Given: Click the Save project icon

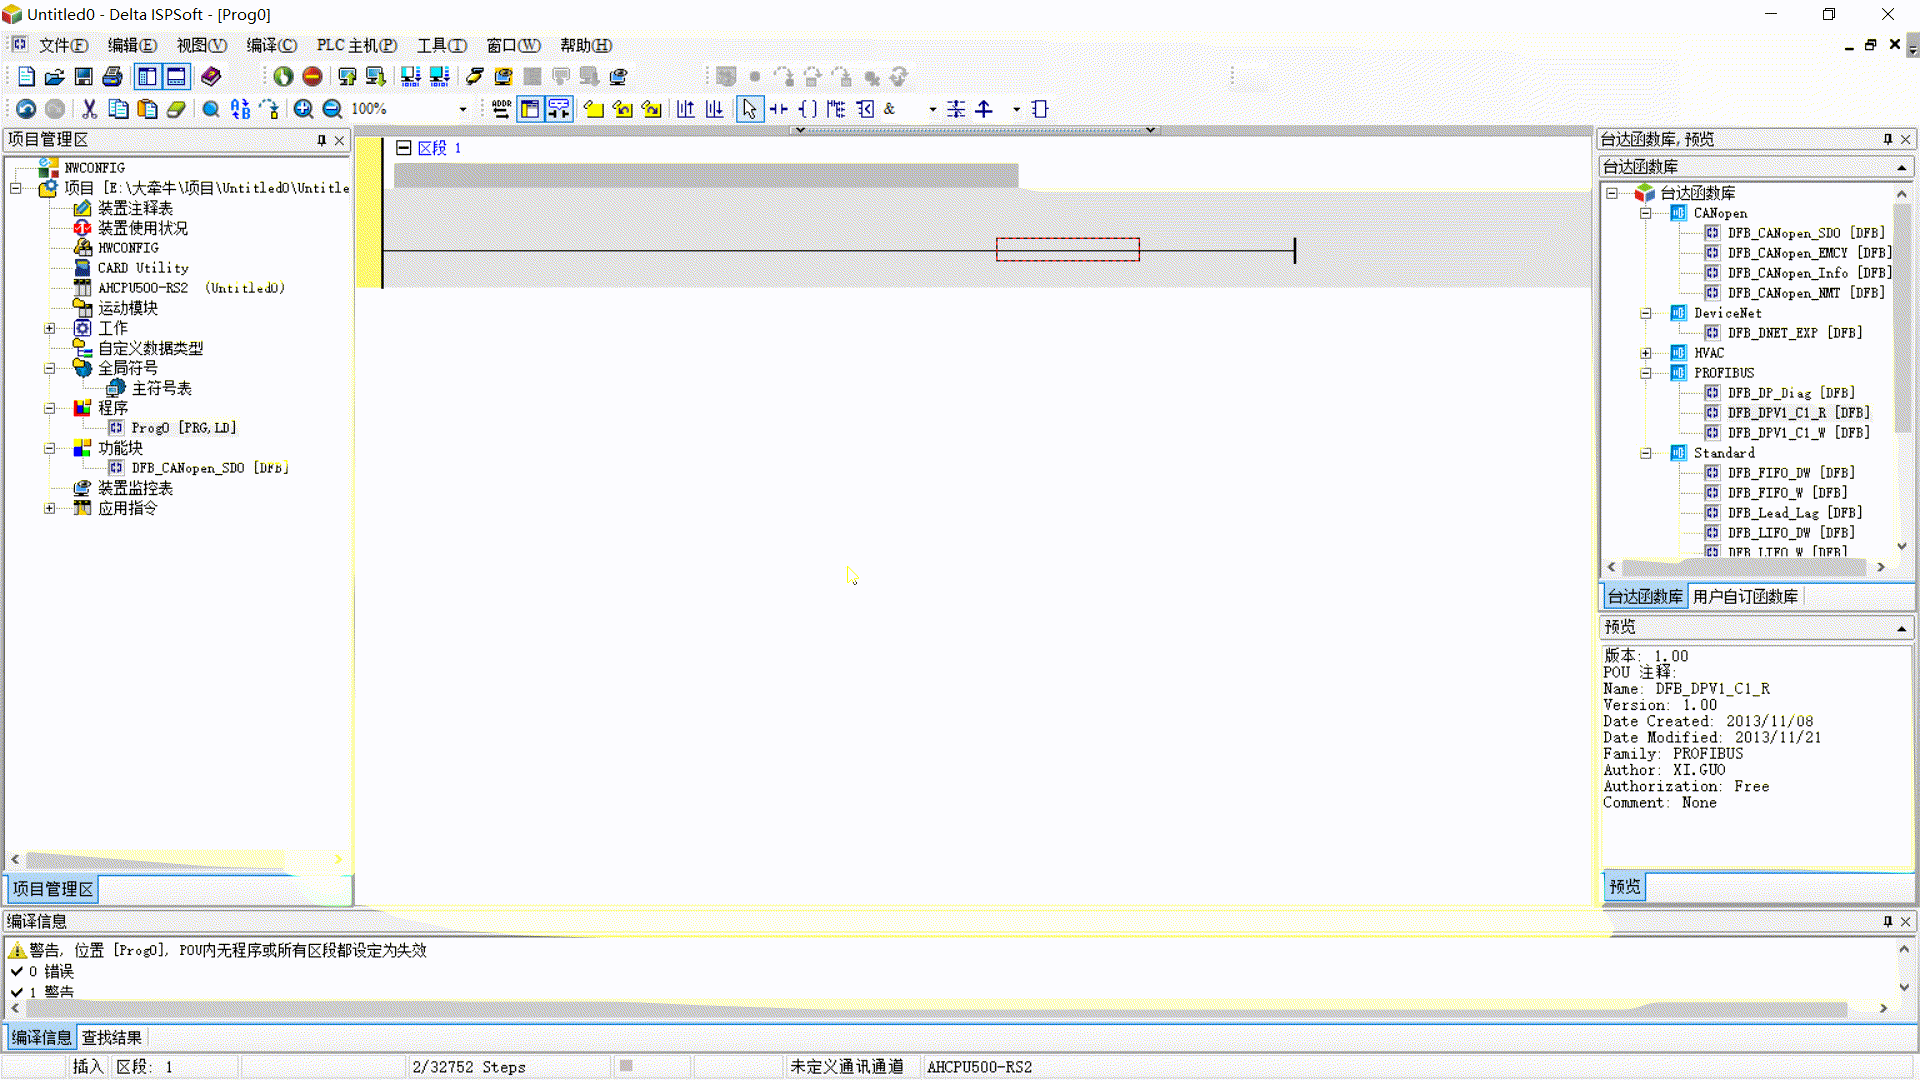Looking at the screenshot, I should [84, 77].
